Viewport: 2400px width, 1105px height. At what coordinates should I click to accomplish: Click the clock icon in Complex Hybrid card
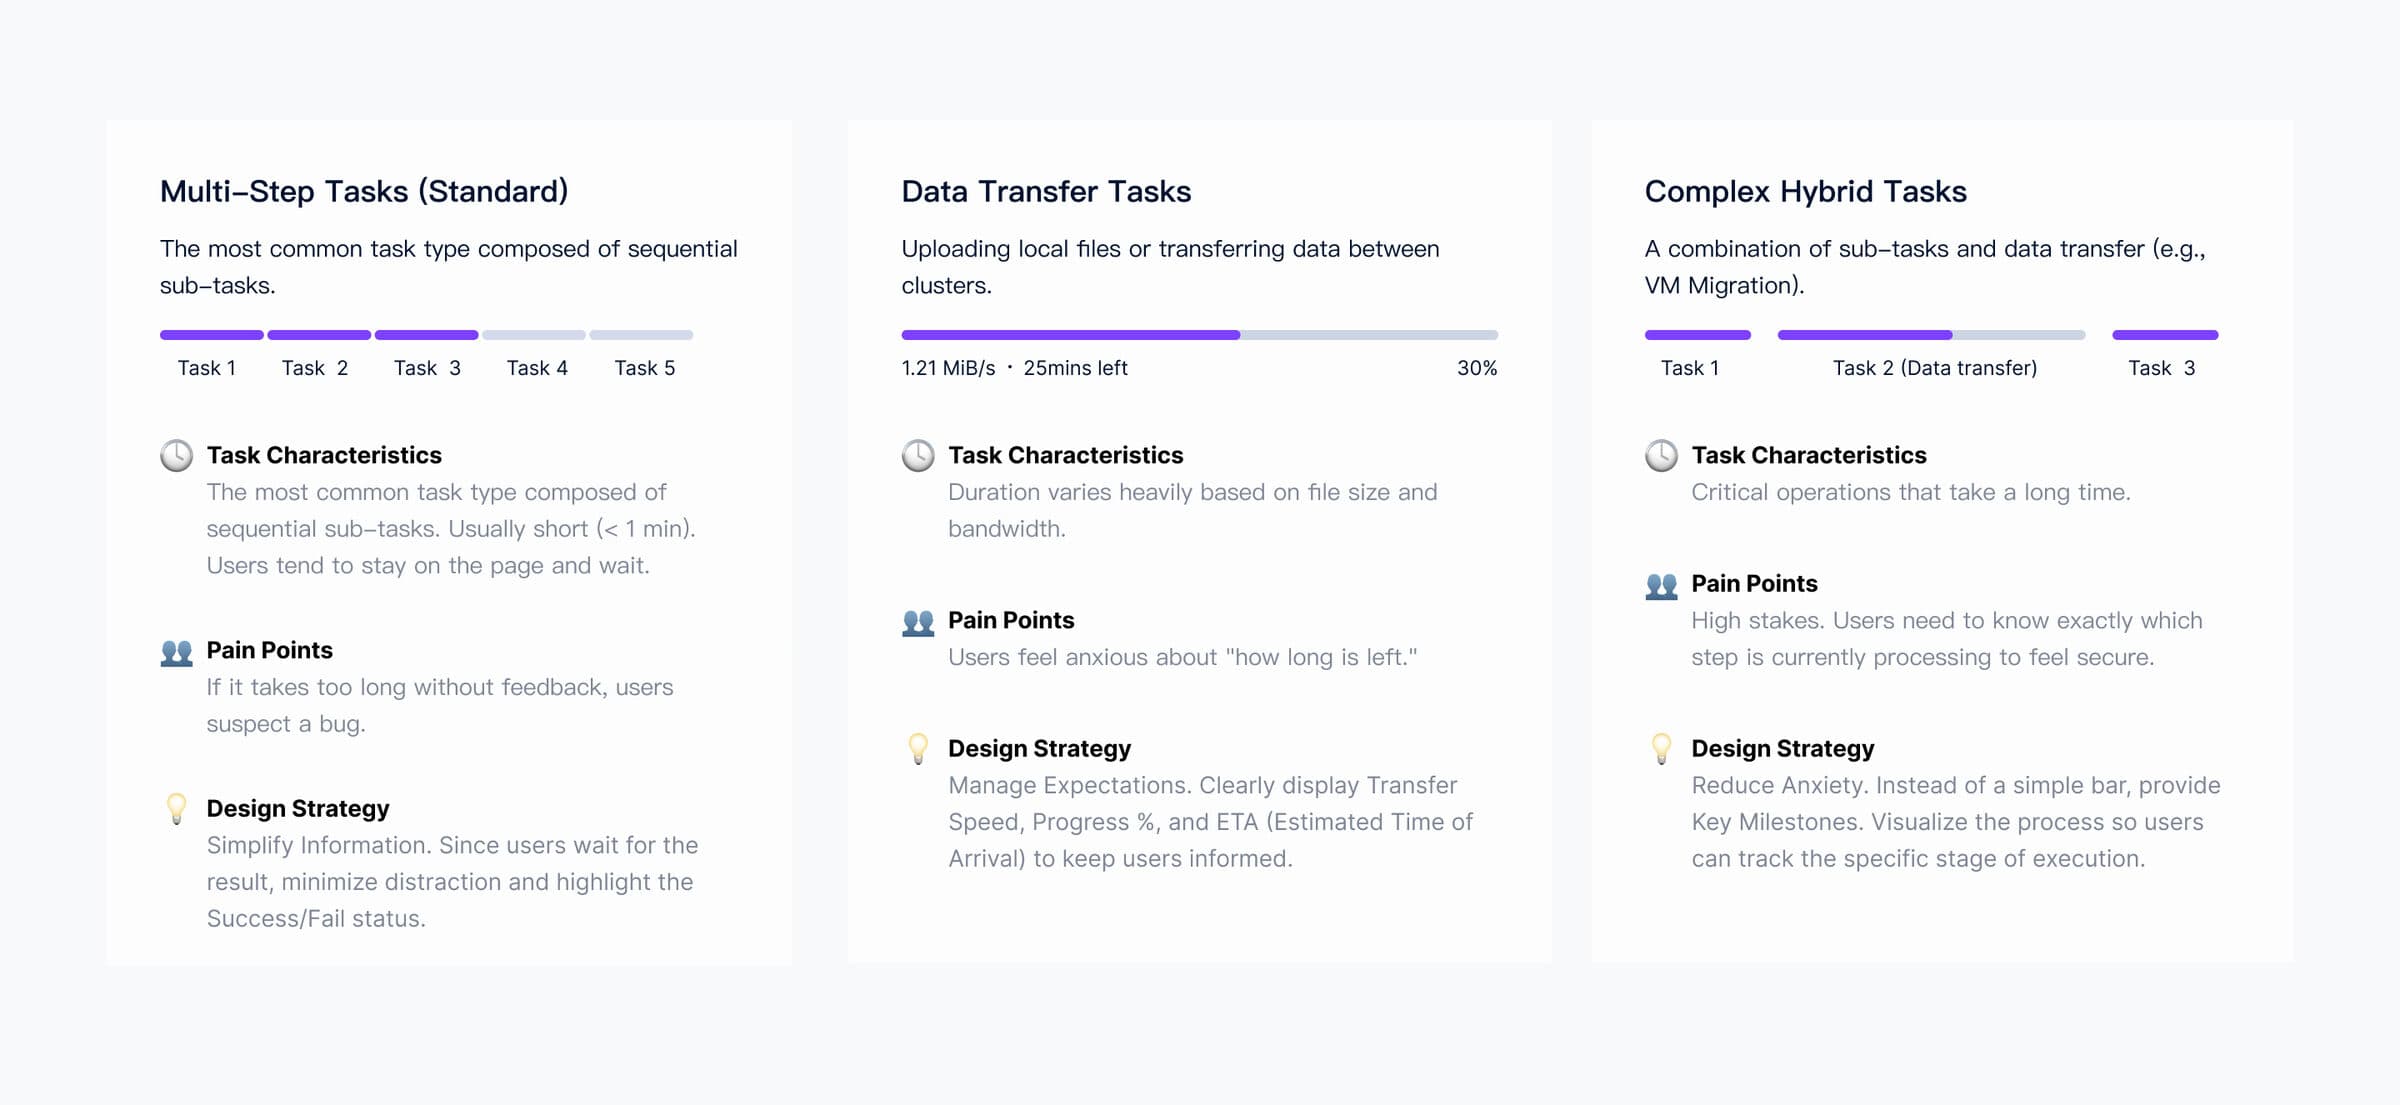[1661, 456]
